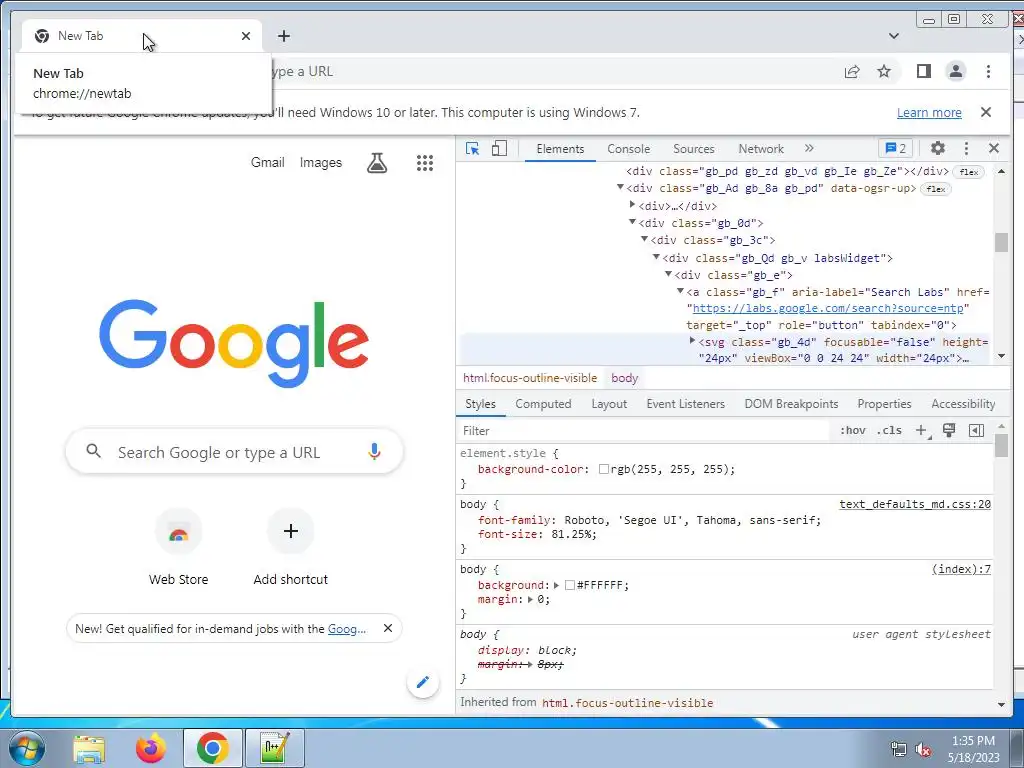The image size is (1024, 768).
Task: Expand the collapsed <div>…</div> node
Action: (632, 204)
